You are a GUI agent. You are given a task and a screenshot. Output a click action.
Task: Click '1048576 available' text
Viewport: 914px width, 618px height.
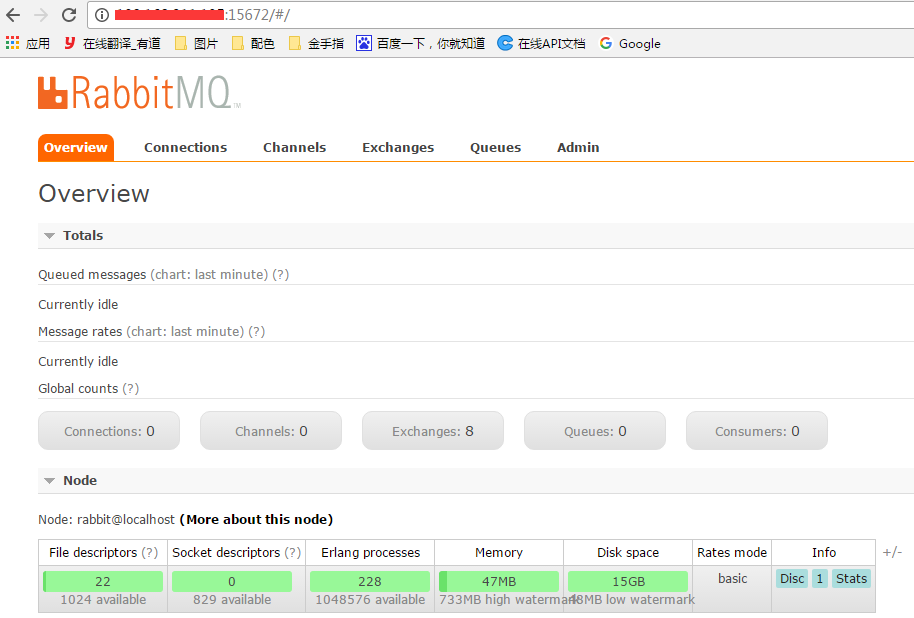coord(370,599)
